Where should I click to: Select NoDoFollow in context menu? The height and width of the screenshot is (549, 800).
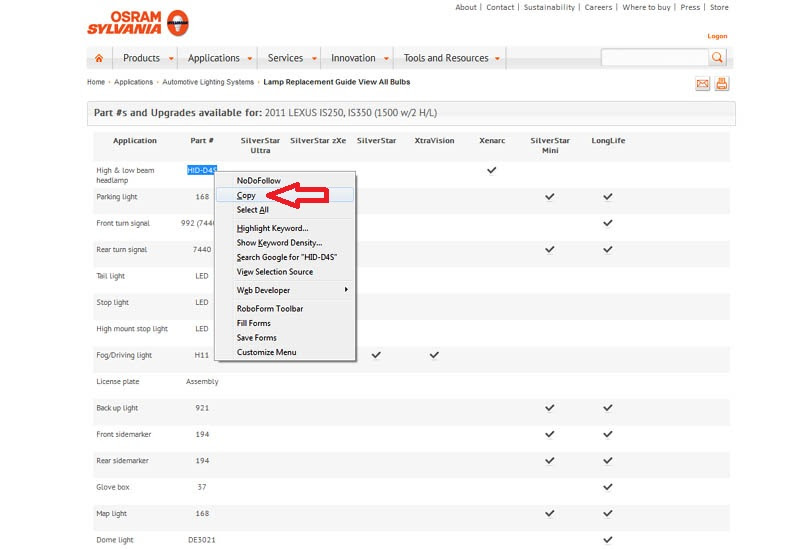pos(285,181)
